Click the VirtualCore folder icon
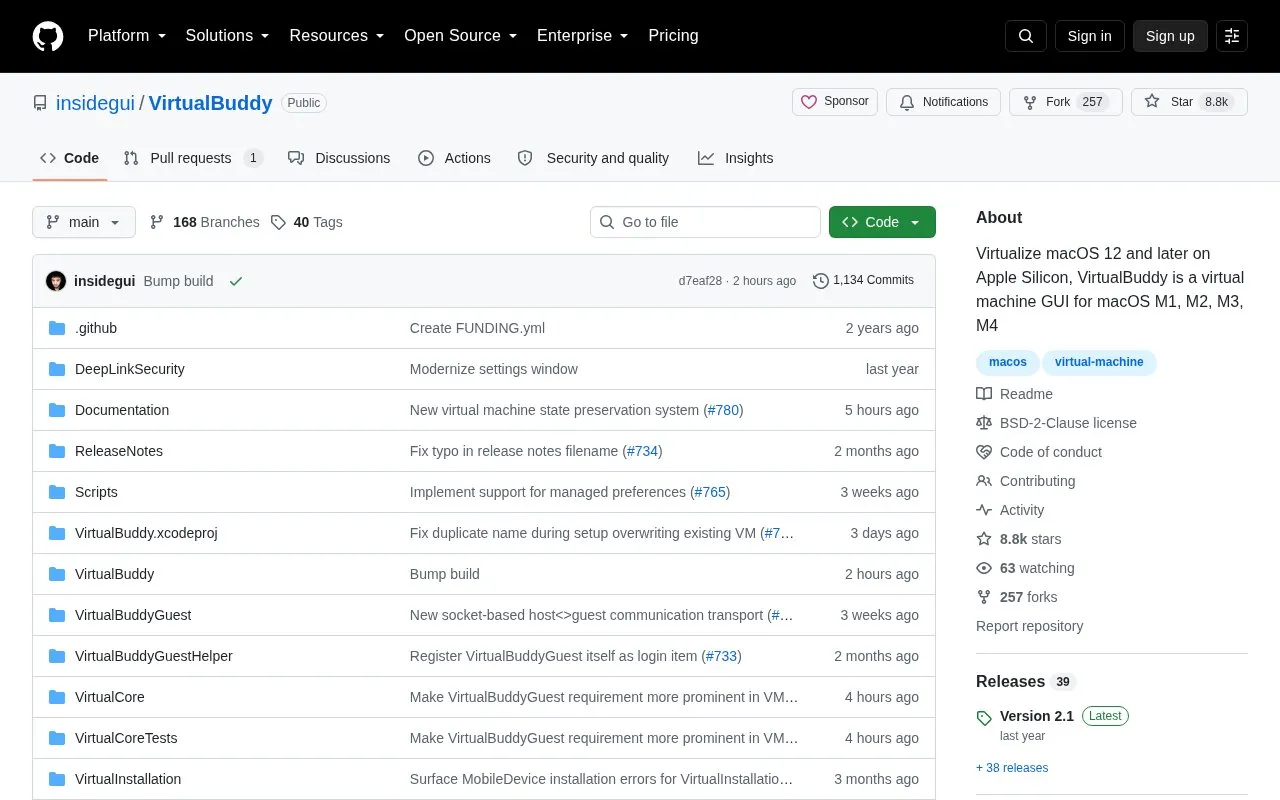Viewport: 1280px width, 800px height. point(57,697)
